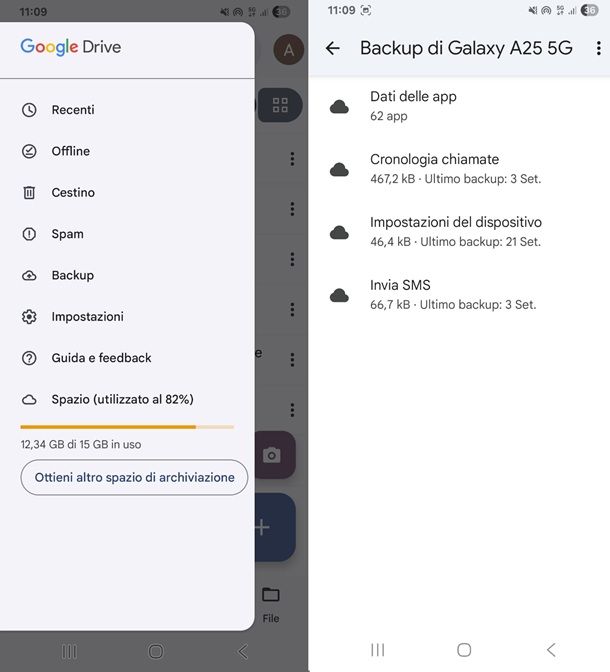610x672 pixels.
Task: Open the Spam section
Action: click(x=67, y=234)
